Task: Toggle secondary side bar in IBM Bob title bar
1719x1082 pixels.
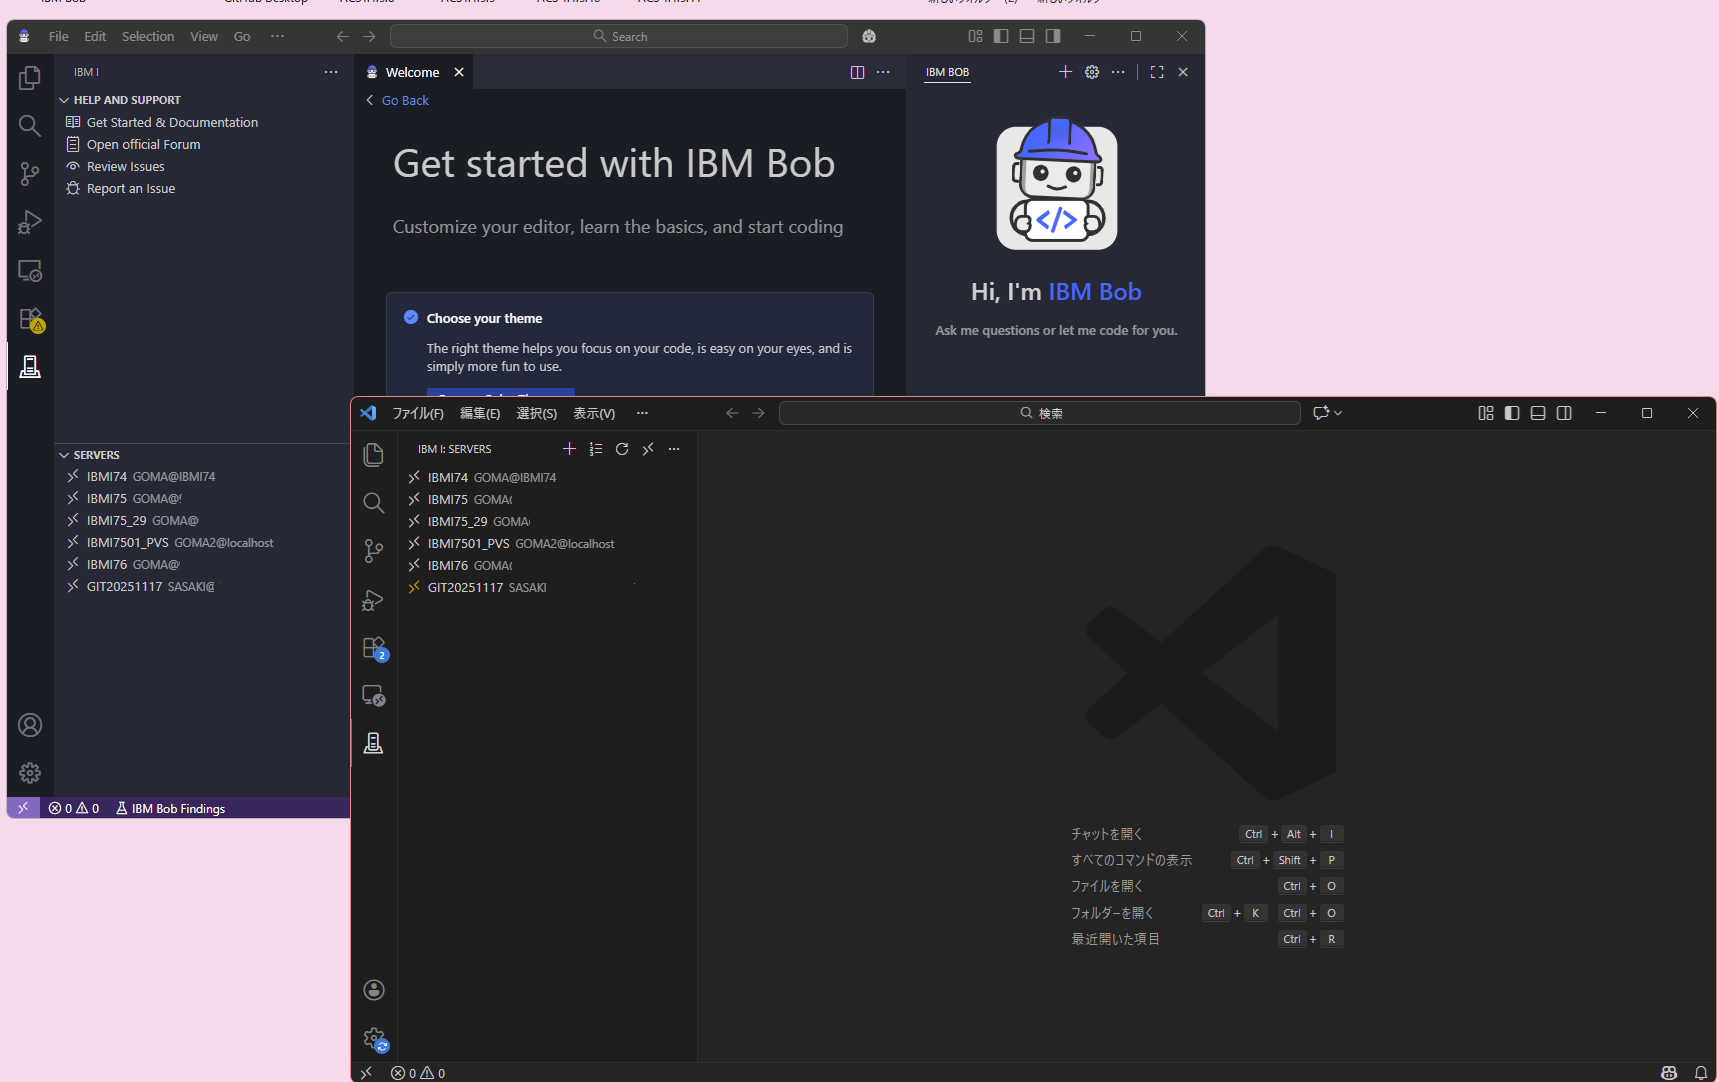Action: coord(1053,36)
